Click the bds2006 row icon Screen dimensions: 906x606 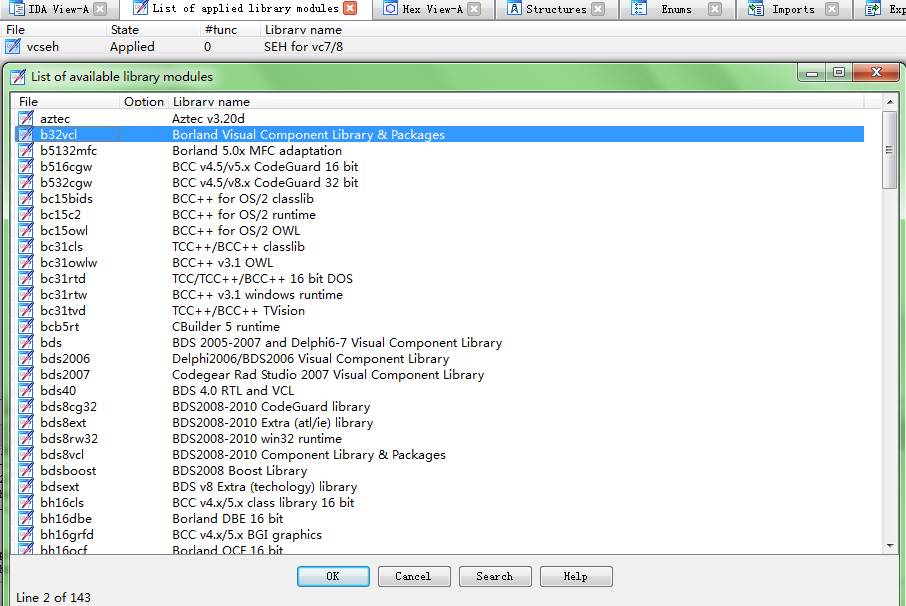pos(25,359)
